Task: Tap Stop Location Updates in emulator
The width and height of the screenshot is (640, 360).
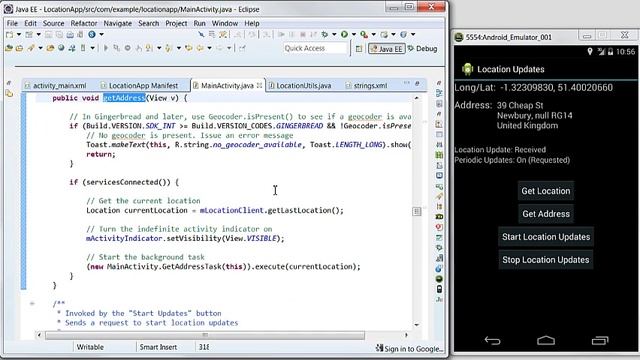Action: point(546,260)
